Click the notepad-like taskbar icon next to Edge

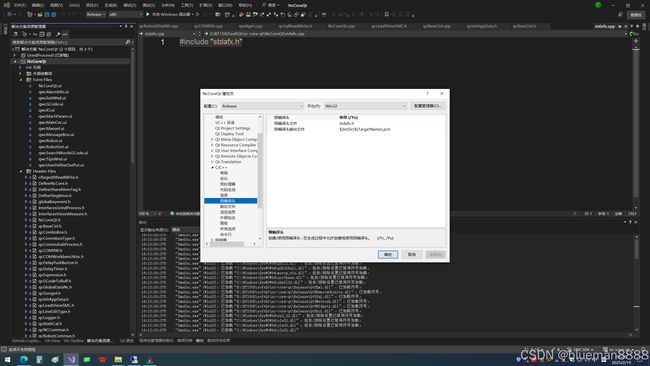pyautogui.click(x=39, y=359)
